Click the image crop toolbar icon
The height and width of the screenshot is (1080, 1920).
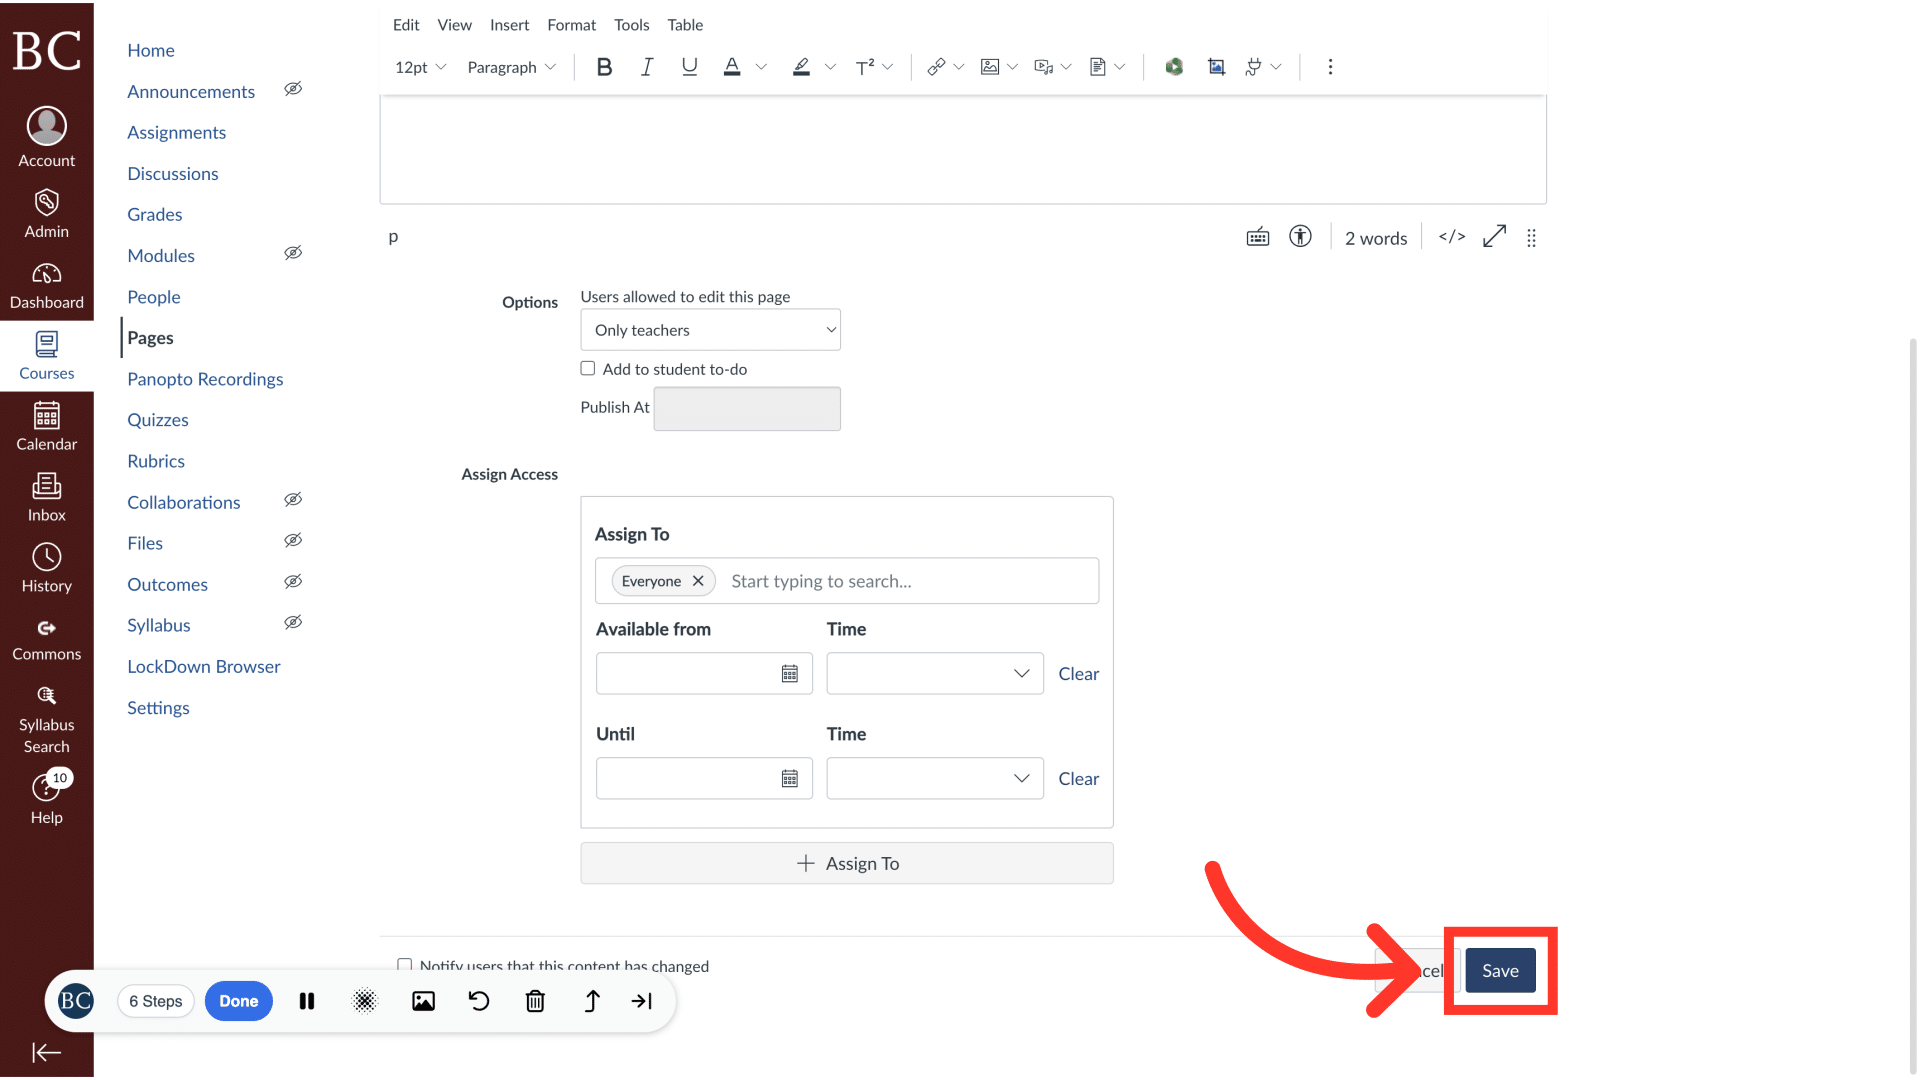pos(1217,66)
